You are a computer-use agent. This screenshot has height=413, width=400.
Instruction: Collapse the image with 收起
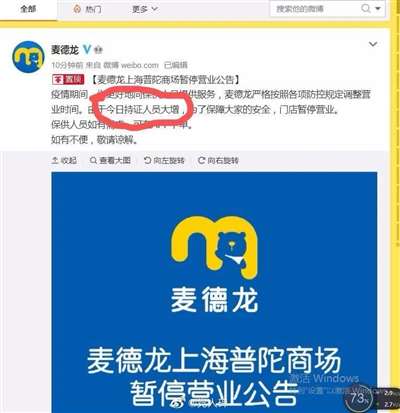point(64,160)
